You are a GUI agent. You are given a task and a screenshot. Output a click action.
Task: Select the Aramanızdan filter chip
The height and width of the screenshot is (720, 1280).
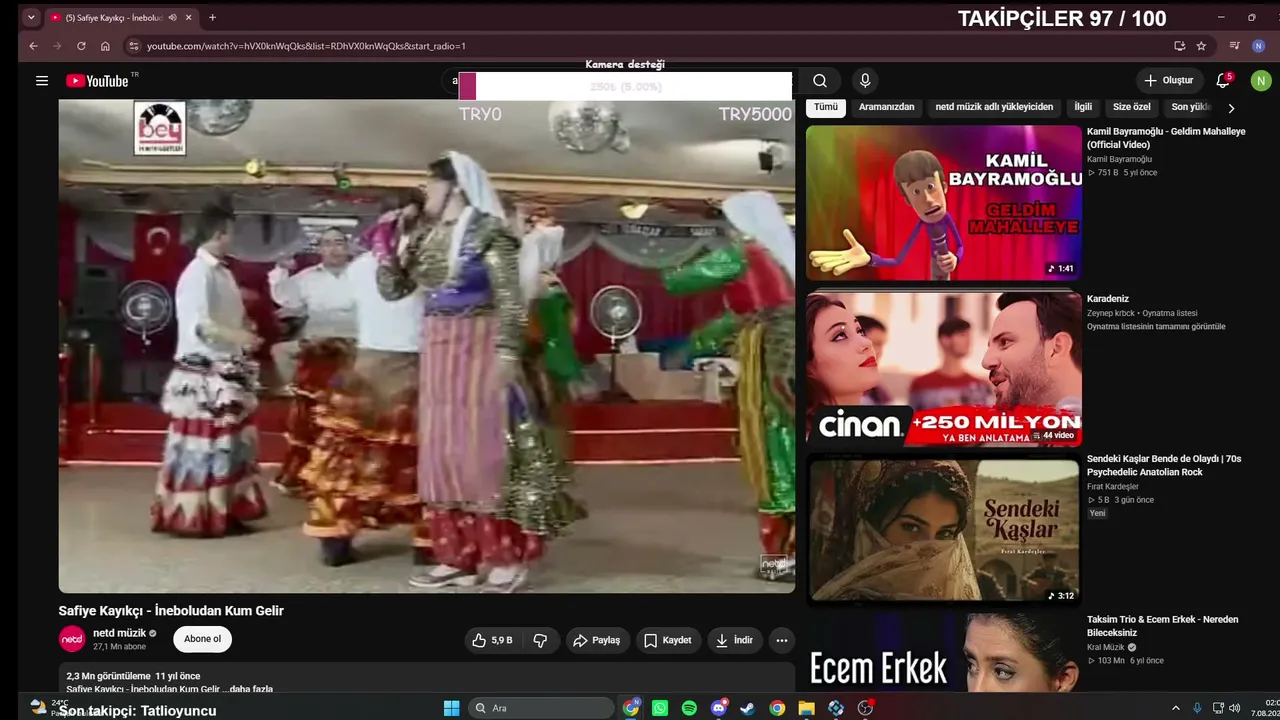point(887,107)
